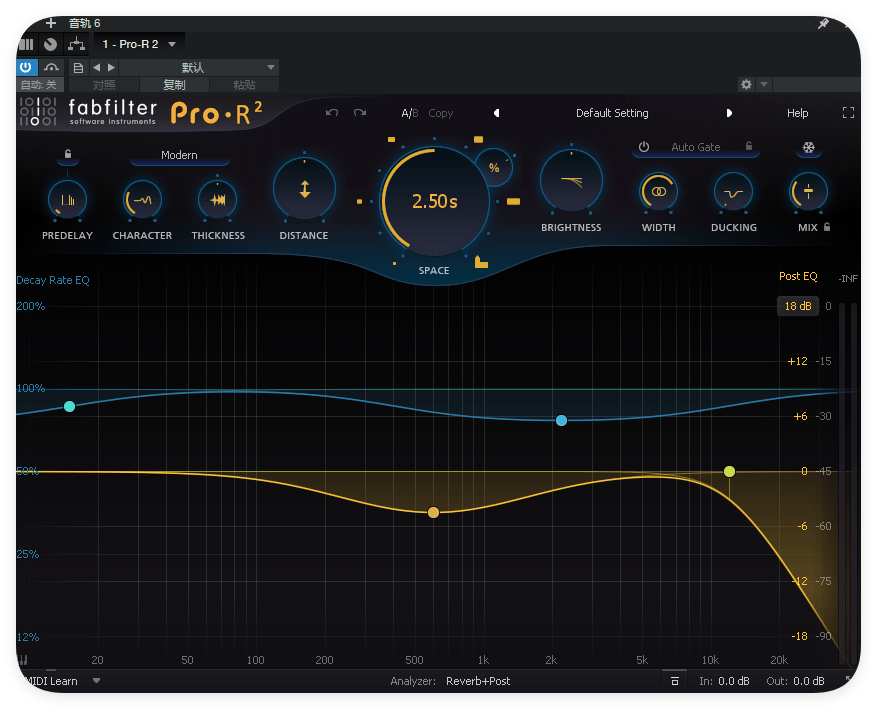Toggle the A/B state switch
The width and height of the screenshot is (877, 709).
pyautogui.click(x=409, y=114)
